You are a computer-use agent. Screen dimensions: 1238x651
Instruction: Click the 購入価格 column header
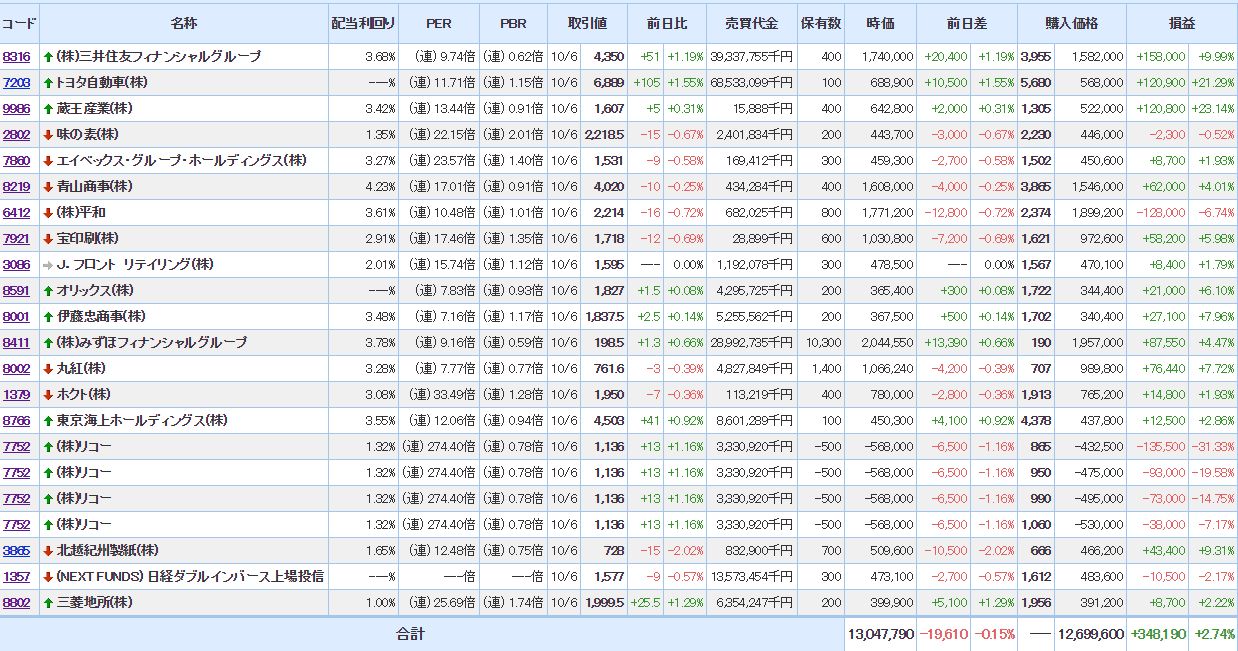click(1071, 22)
